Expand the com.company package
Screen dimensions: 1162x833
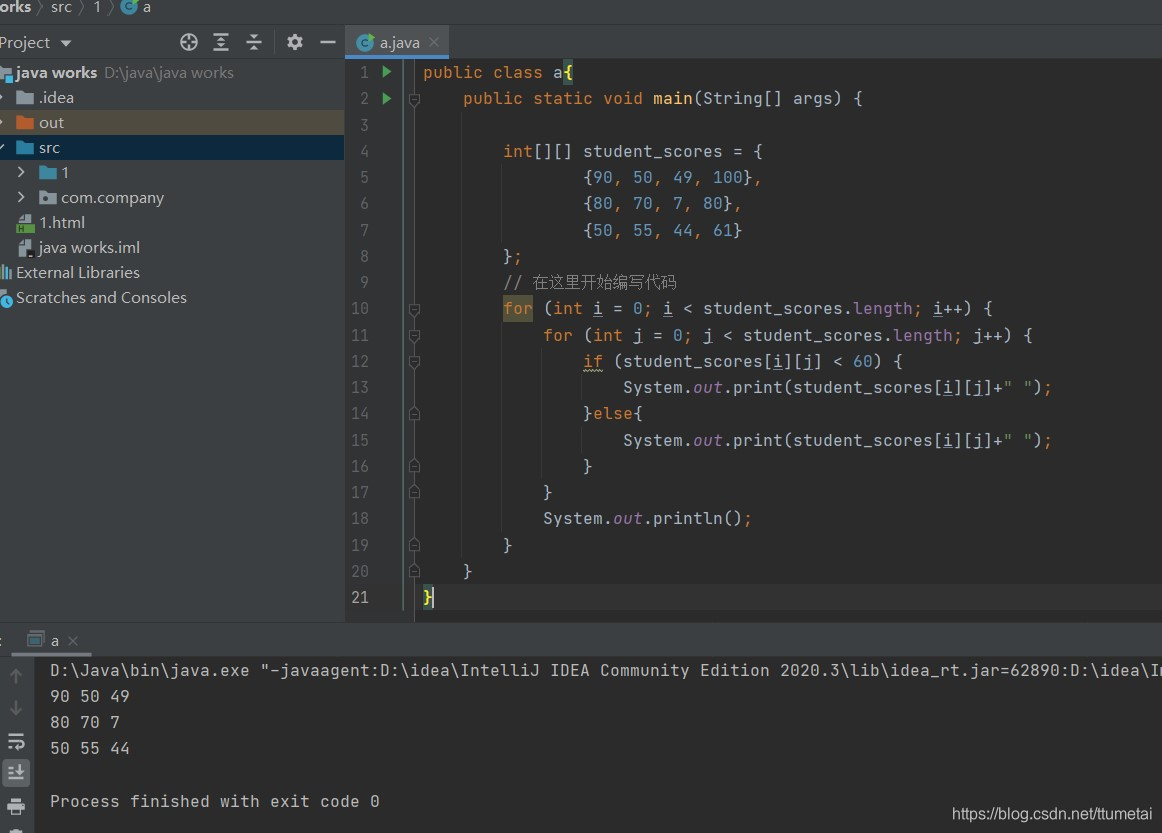point(21,197)
